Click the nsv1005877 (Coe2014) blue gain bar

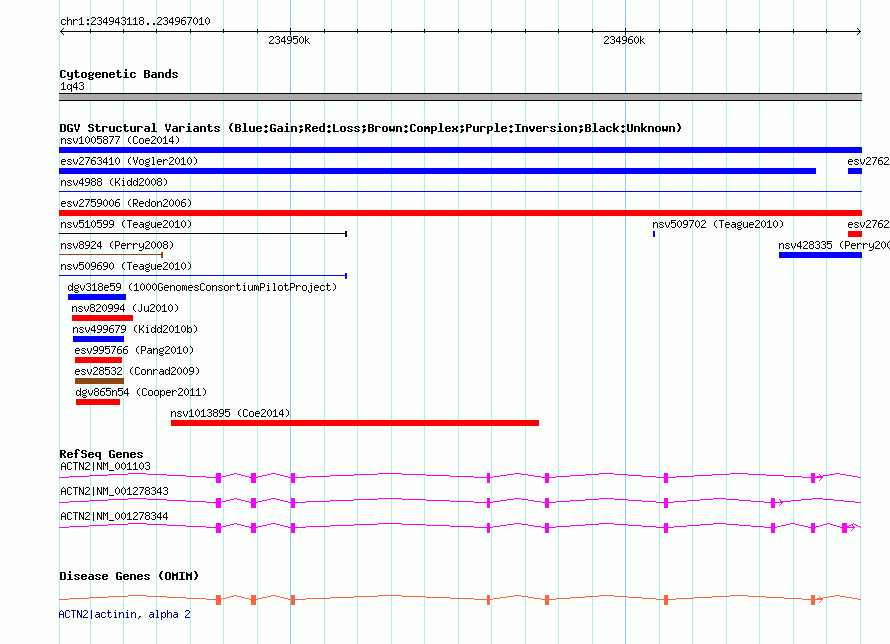click(x=460, y=150)
